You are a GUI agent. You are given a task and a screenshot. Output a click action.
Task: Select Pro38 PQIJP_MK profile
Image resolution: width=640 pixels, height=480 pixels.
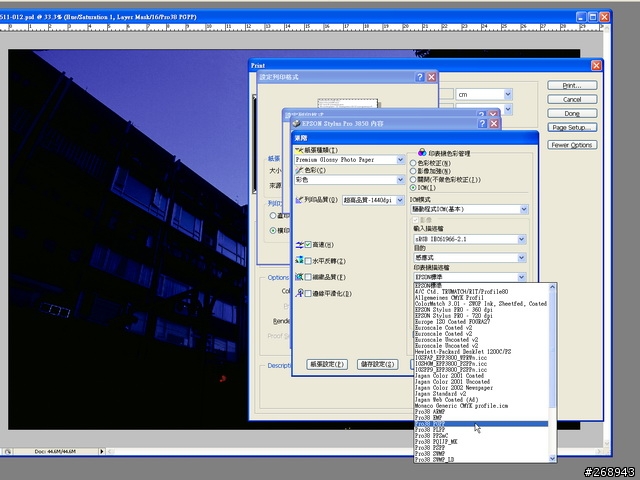[481, 442]
